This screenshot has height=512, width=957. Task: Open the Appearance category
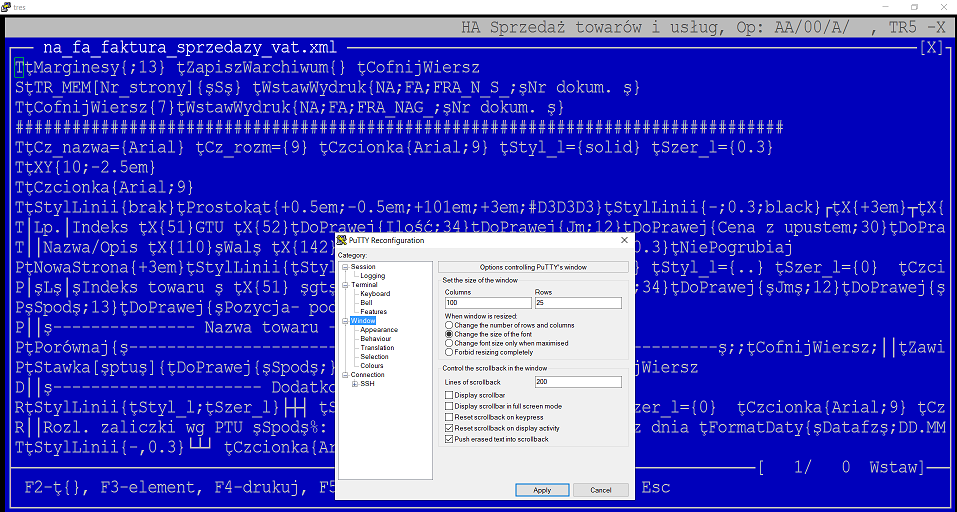click(x=378, y=330)
